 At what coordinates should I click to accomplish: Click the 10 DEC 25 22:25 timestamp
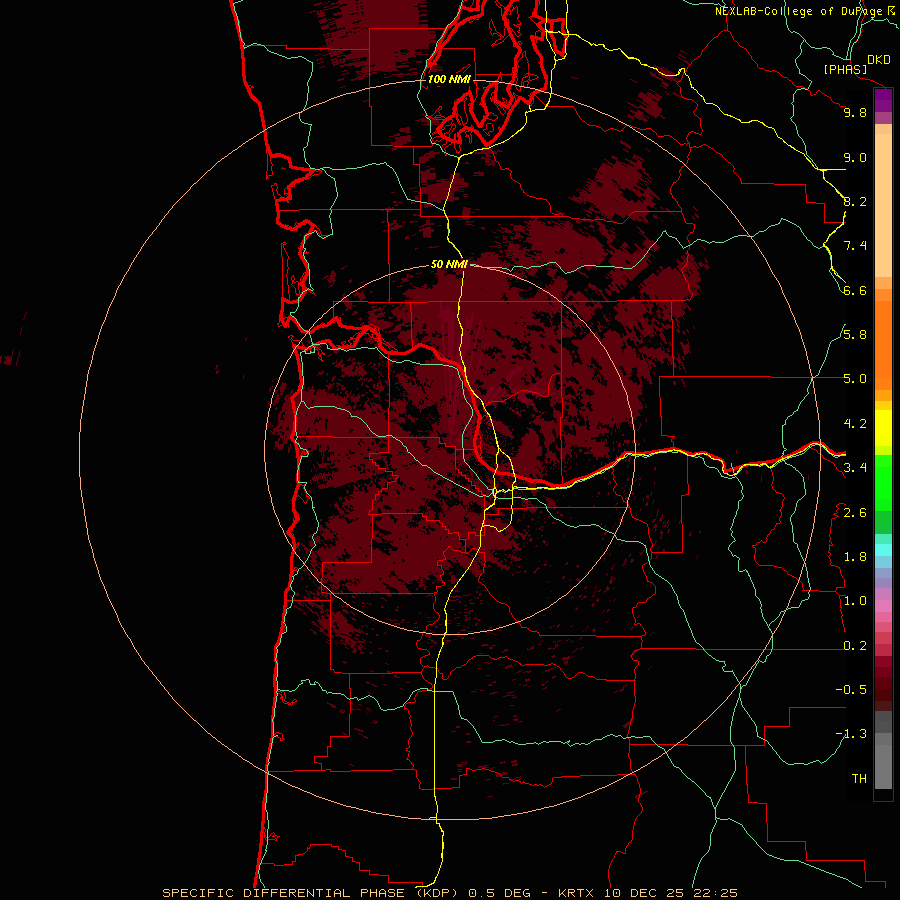point(670,893)
